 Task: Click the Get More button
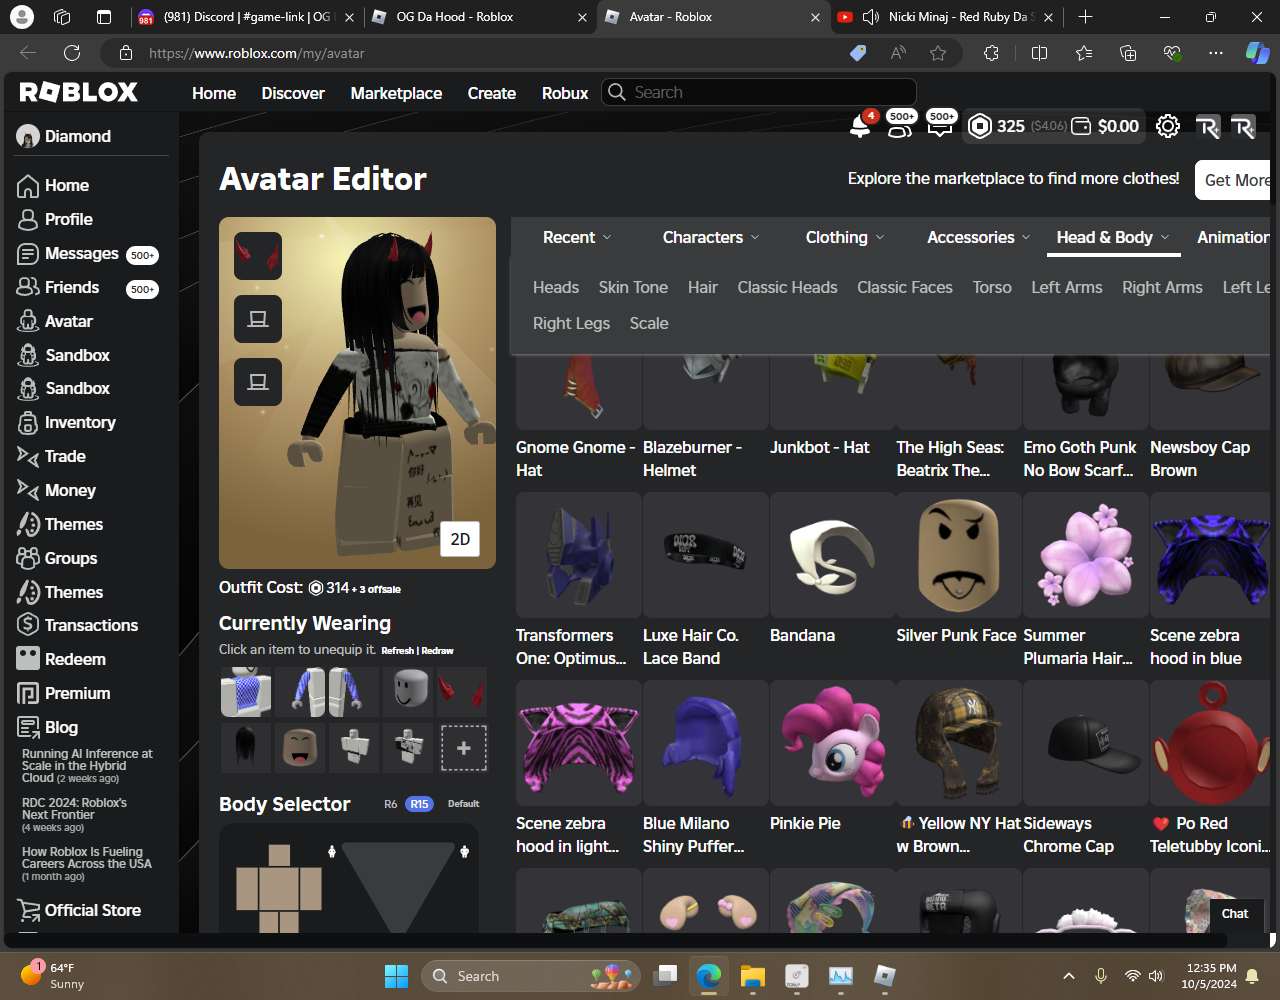[x=1235, y=180]
